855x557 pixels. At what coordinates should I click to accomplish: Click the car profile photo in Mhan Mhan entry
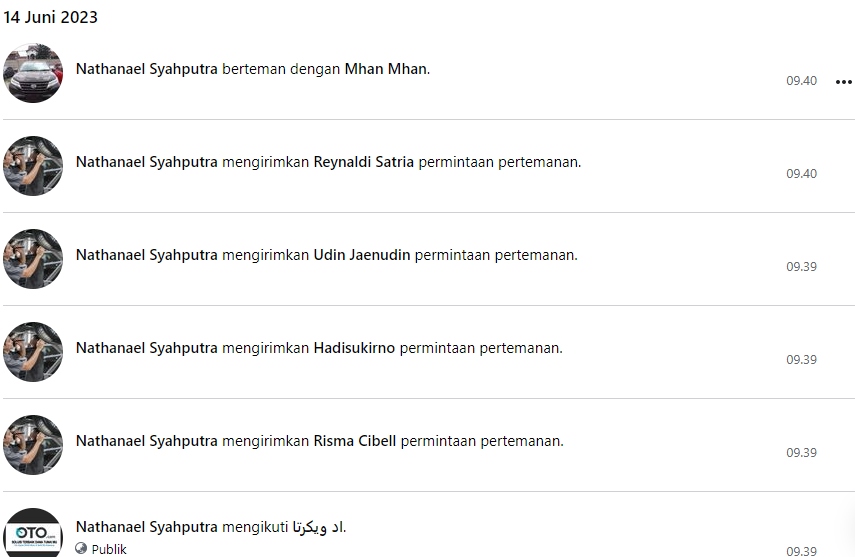[x=33, y=73]
